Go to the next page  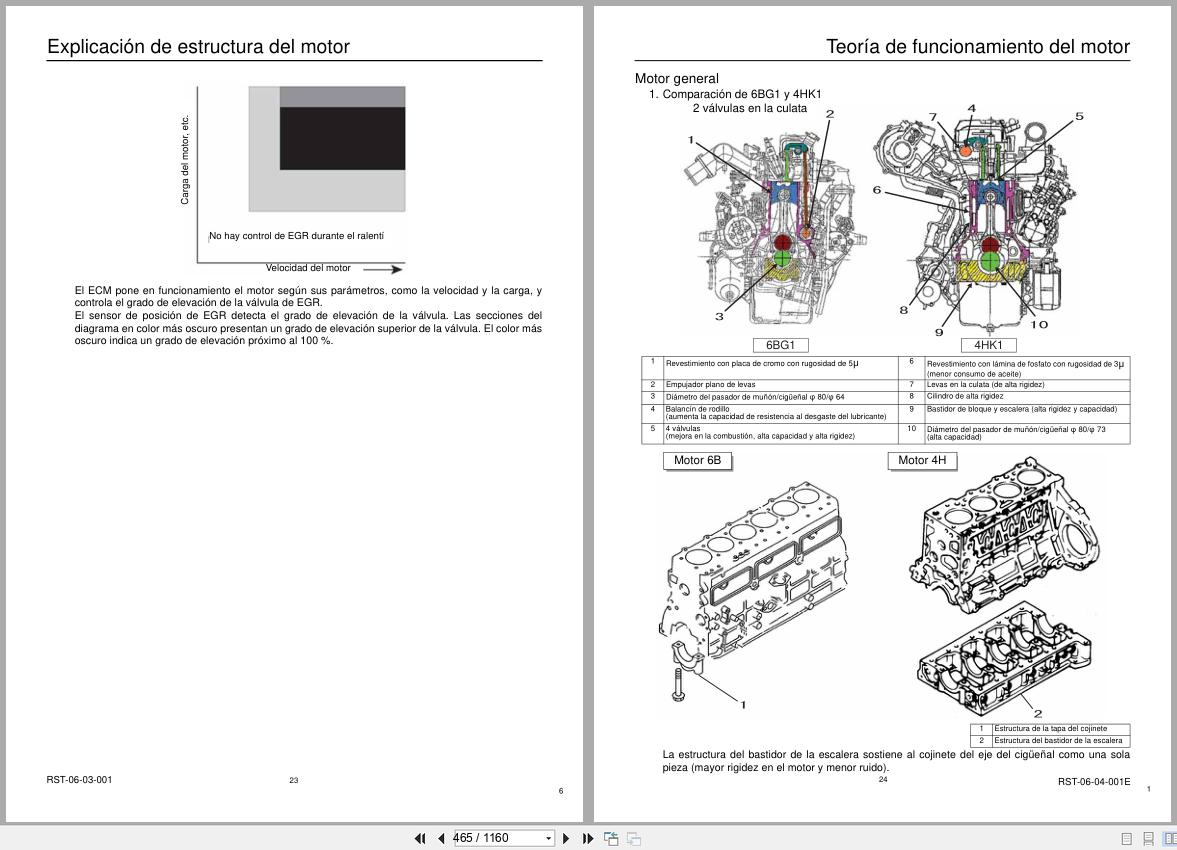pos(566,839)
